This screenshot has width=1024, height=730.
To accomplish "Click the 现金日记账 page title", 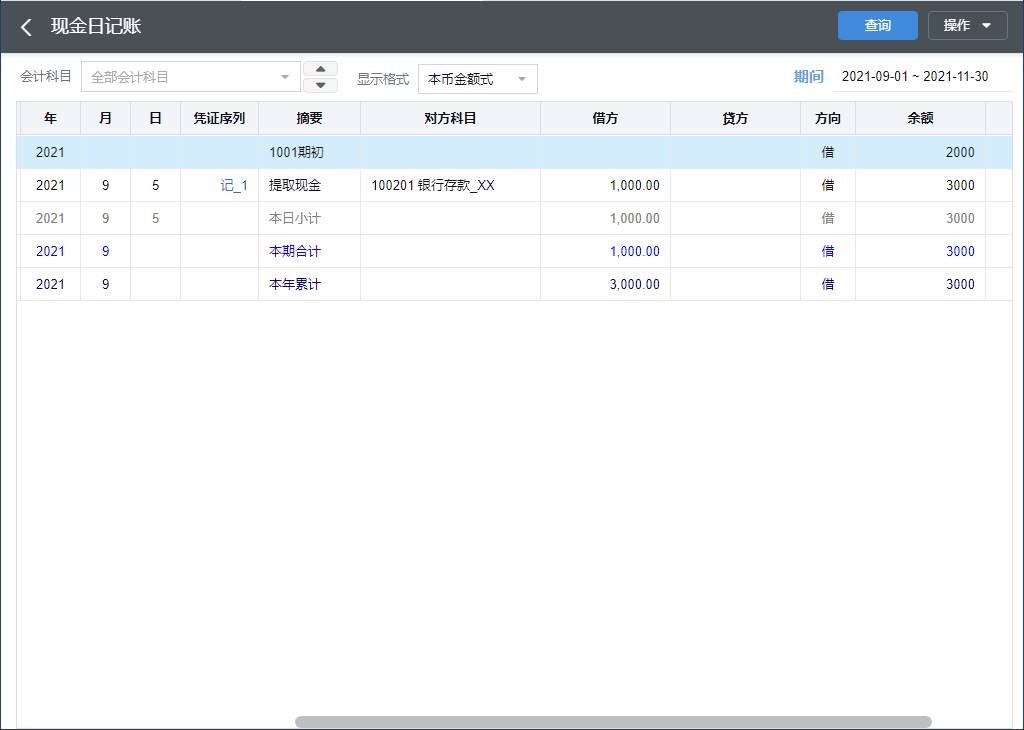I will (x=96, y=26).
